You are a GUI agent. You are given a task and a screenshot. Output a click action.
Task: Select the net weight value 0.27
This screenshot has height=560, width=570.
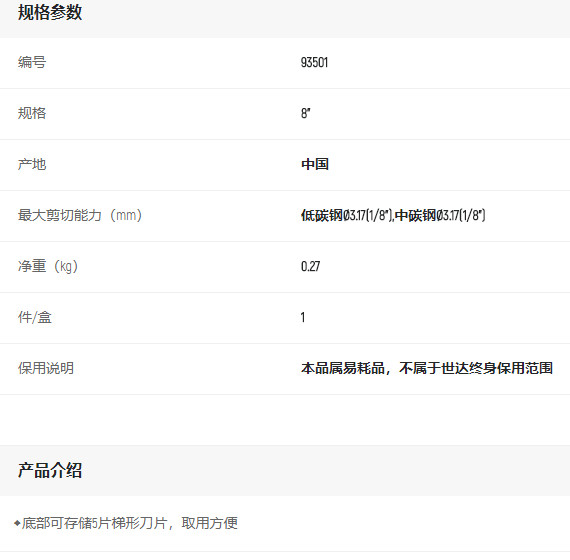(x=310, y=267)
